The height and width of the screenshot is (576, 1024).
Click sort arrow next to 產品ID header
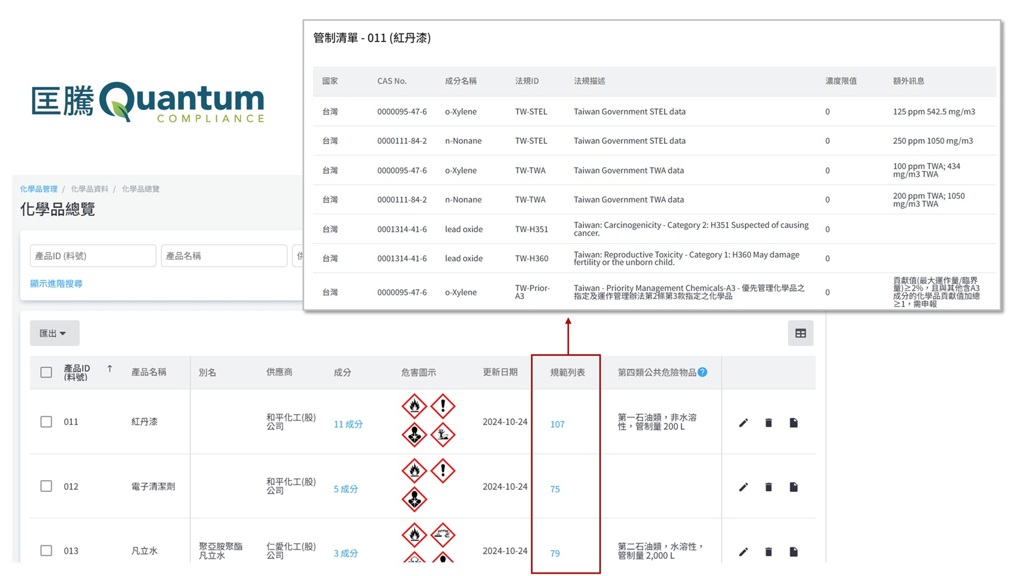(110, 370)
